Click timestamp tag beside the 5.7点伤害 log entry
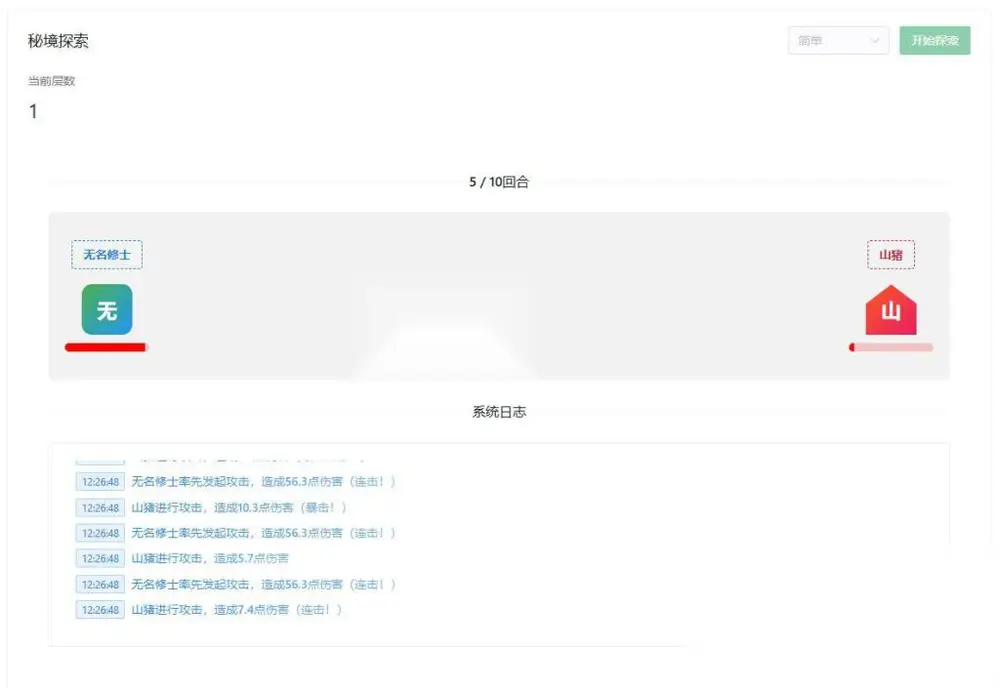Image resolution: width=1000 pixels, height=688 pixels. [99, 559]
